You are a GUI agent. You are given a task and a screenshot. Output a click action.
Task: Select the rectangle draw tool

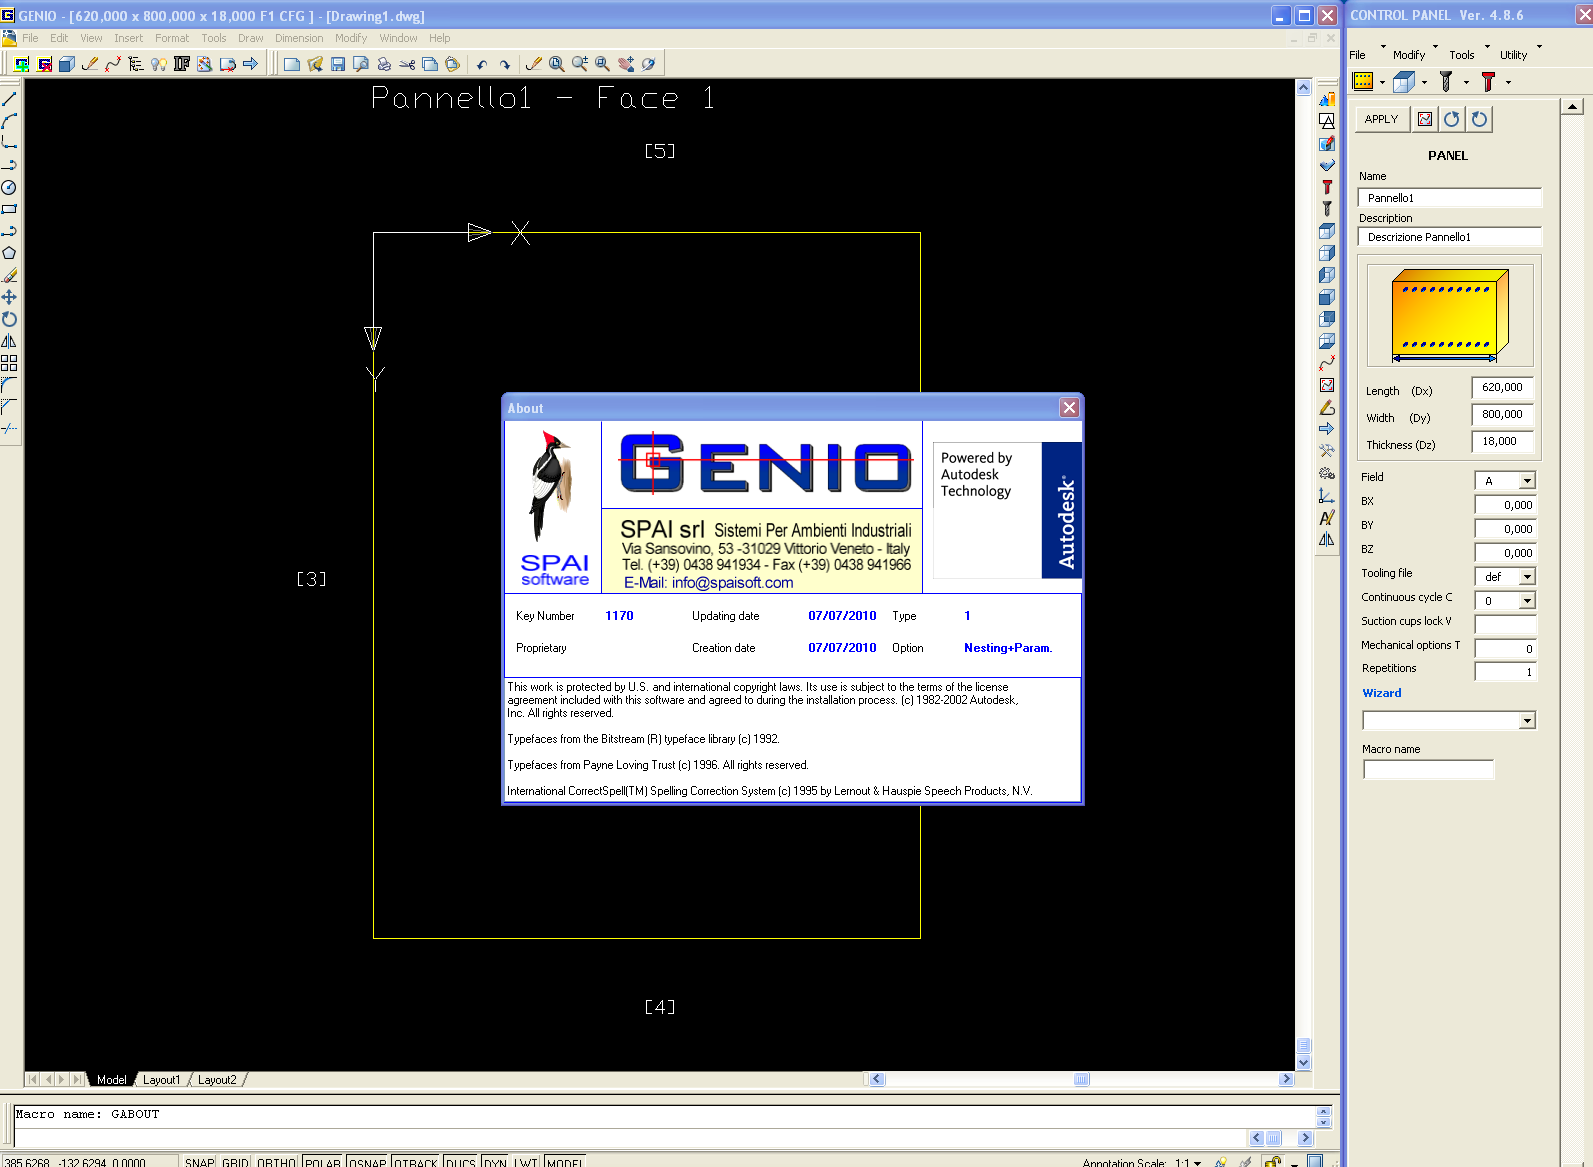9,209
